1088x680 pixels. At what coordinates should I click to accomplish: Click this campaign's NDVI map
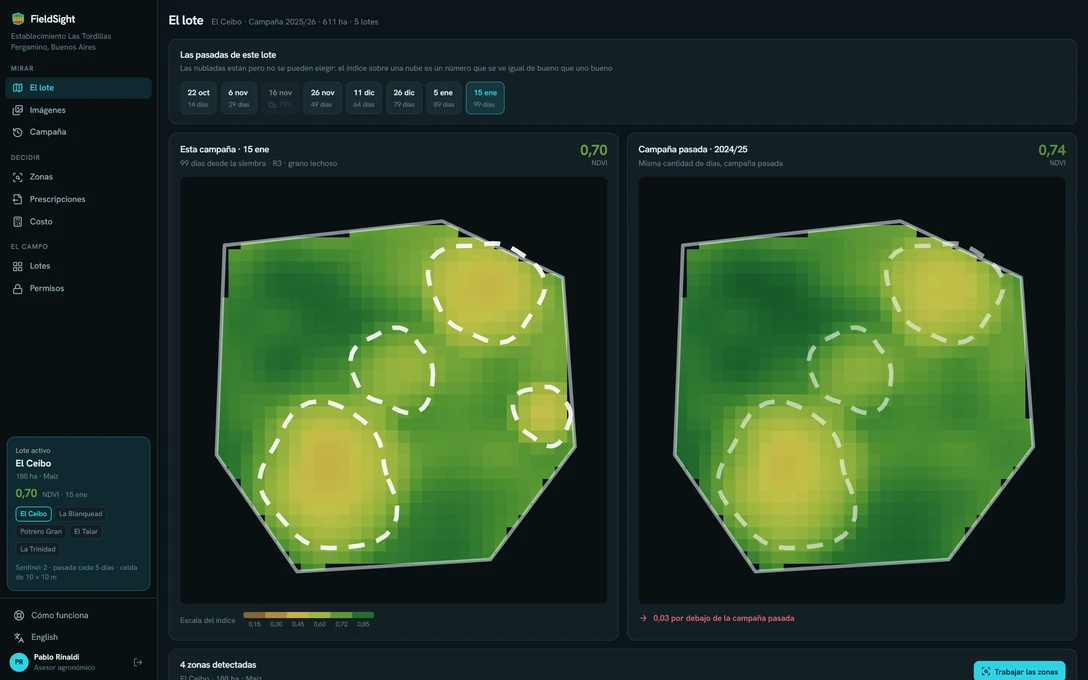[393, 390]
